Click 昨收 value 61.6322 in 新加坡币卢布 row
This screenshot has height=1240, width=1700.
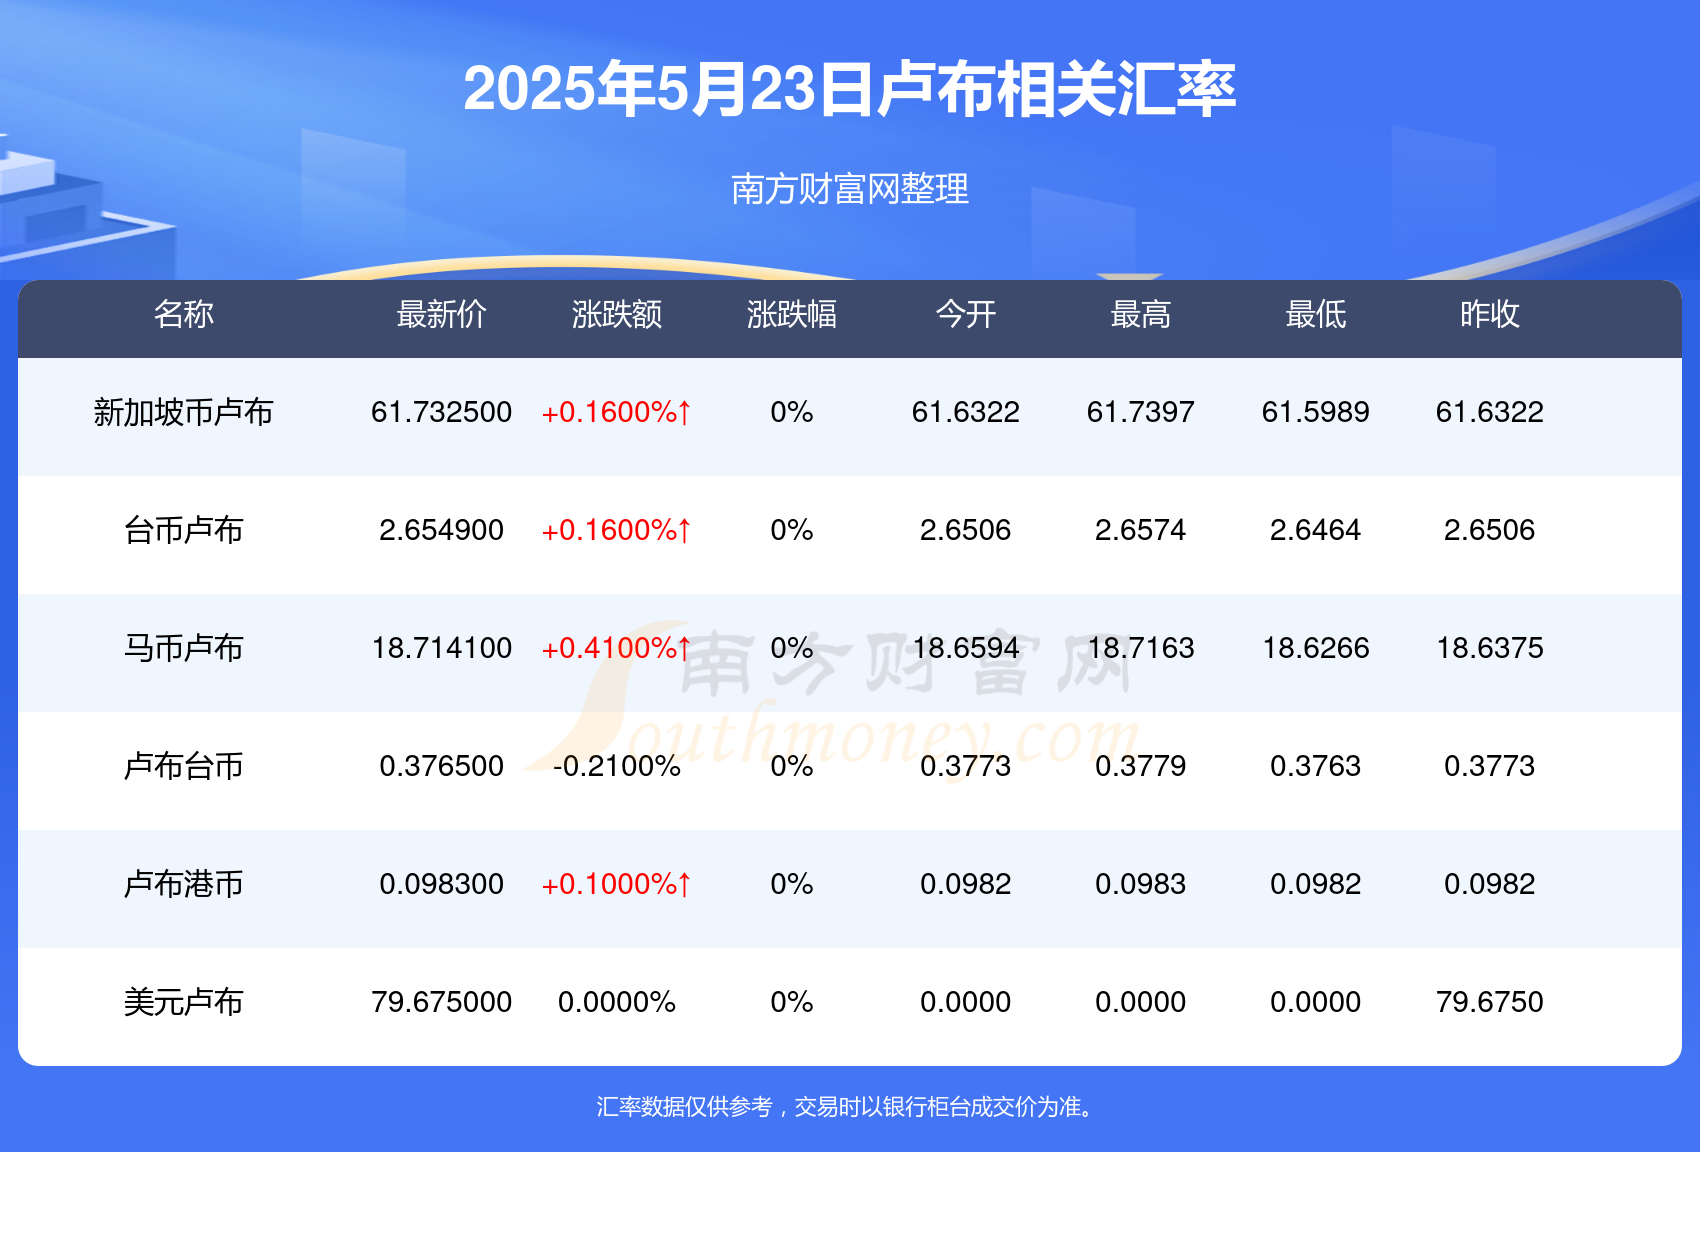[x=1490, y=412]
